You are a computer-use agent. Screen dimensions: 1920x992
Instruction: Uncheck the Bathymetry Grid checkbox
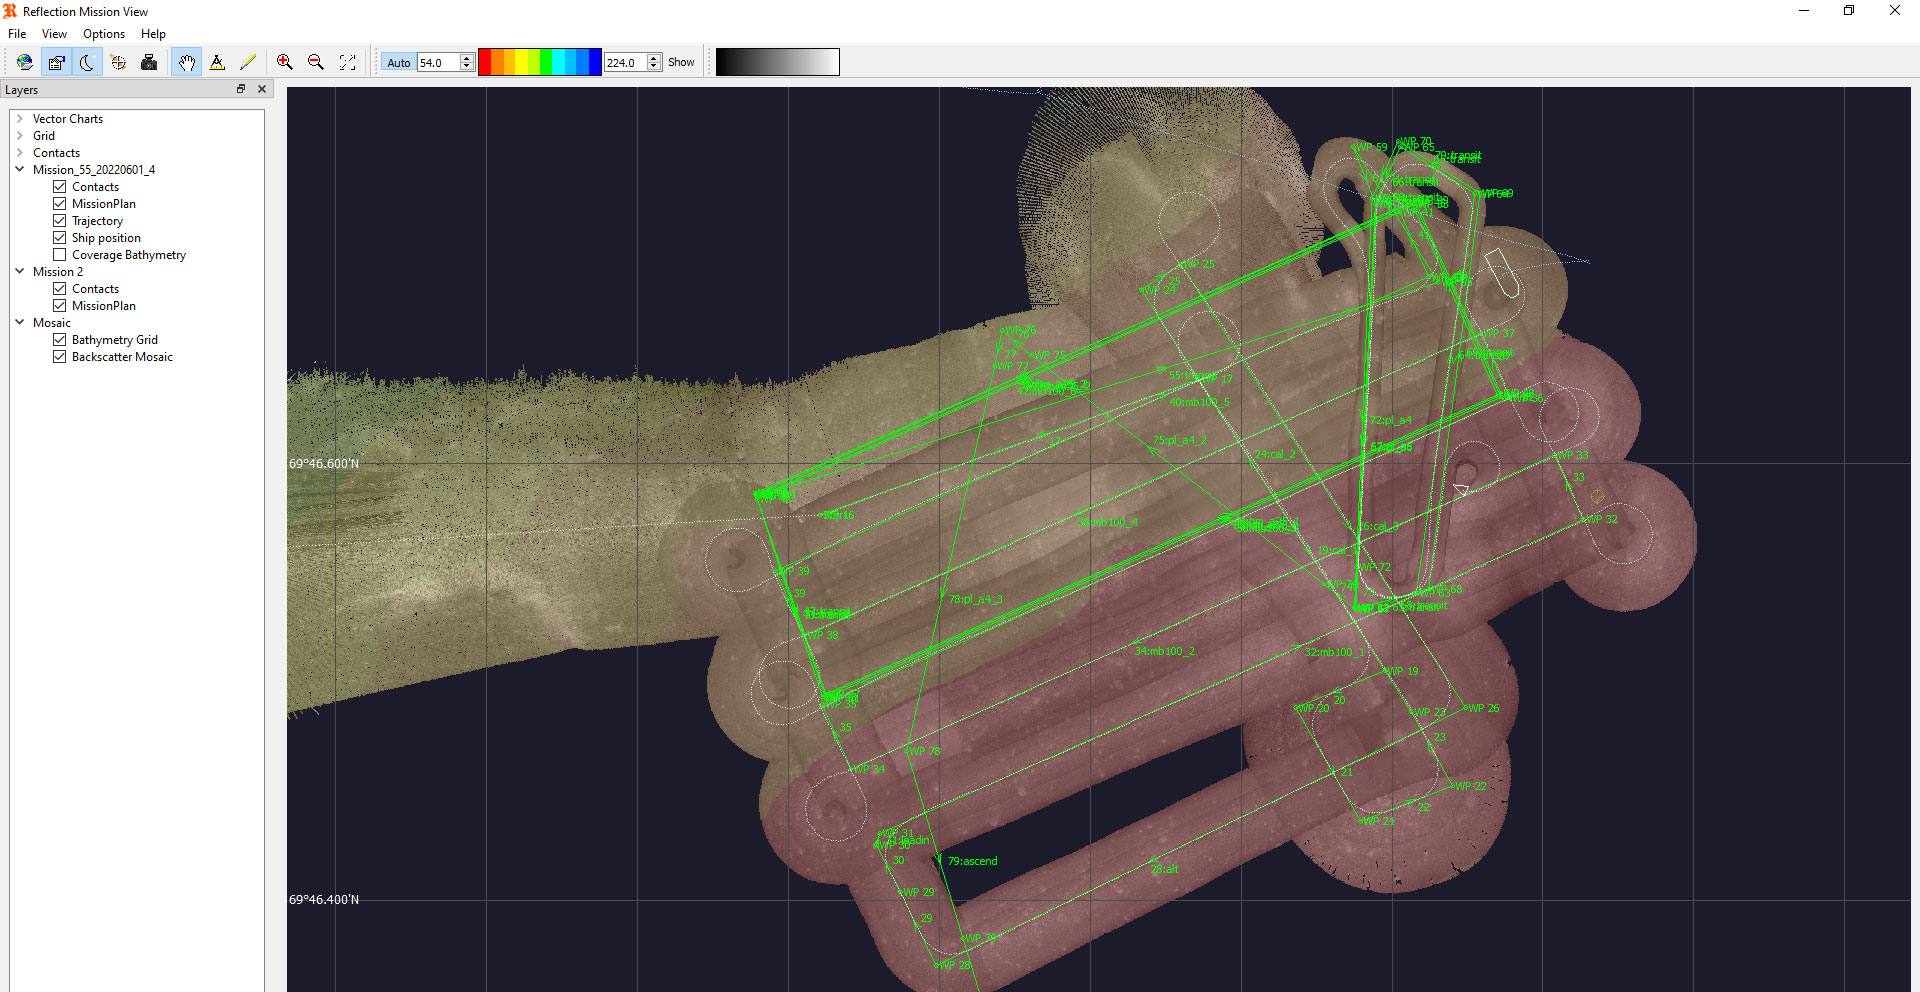tap(60, 340)
